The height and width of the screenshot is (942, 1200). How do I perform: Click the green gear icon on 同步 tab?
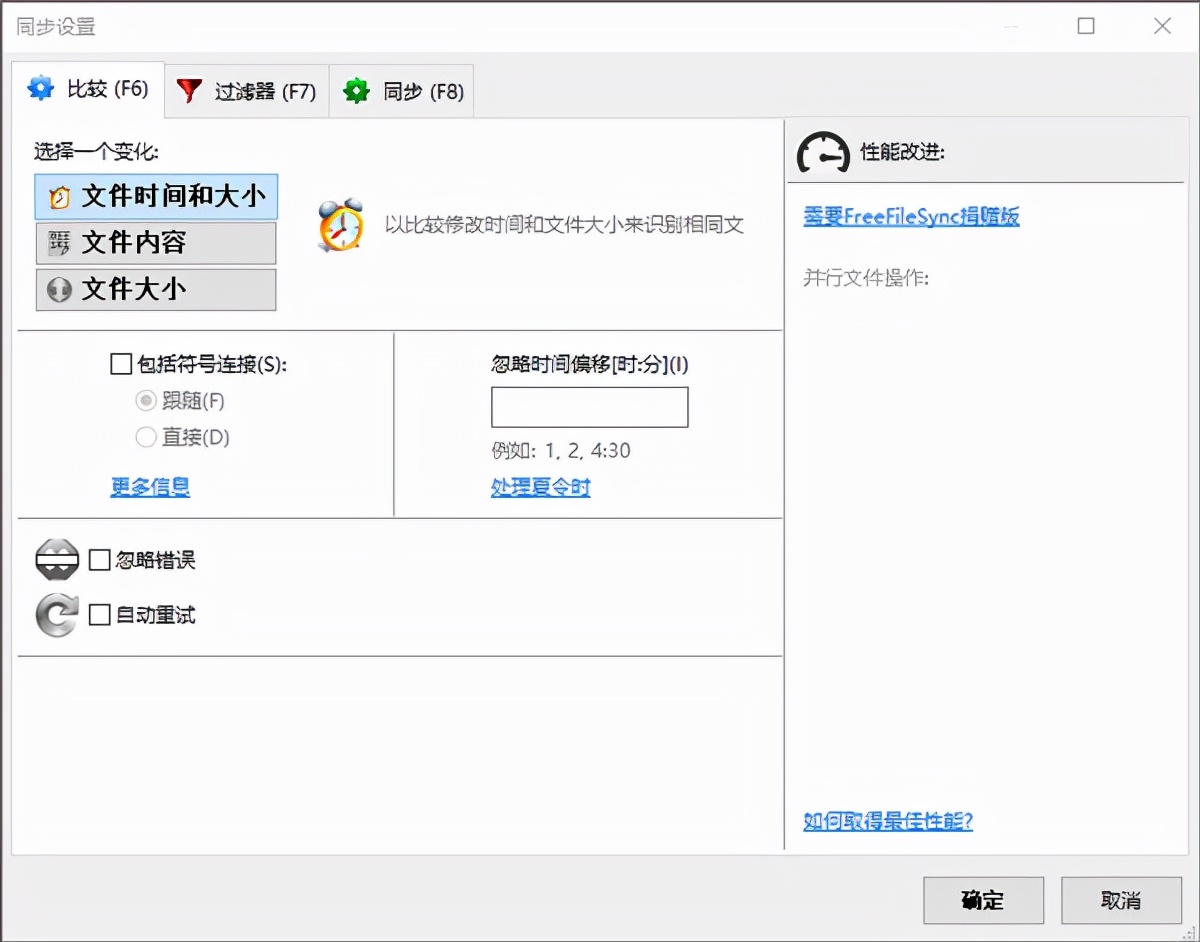coord(356,91)
